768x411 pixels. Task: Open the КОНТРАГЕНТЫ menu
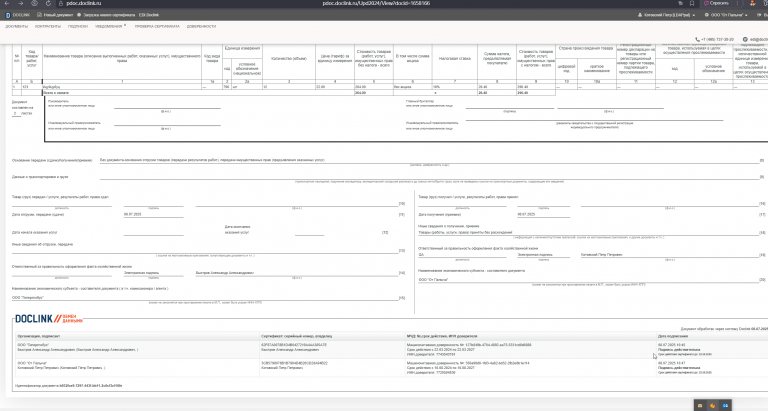pyautogui.click(x=48, y=26)
